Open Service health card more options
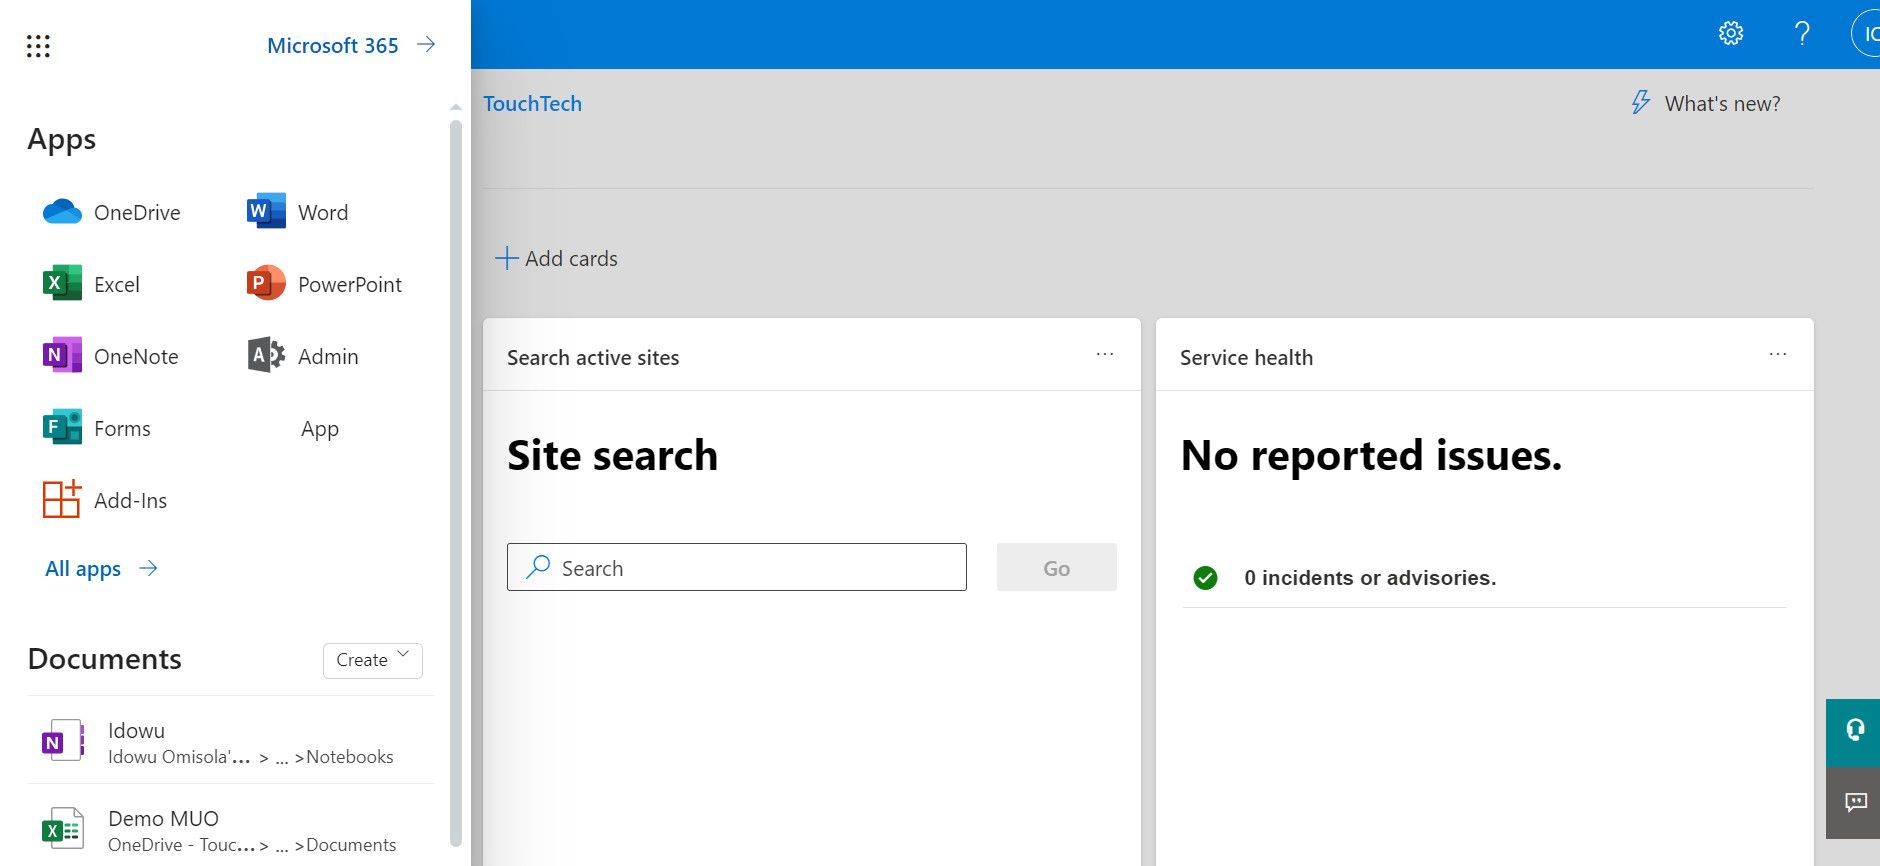1880x866 pixels. pos(1777,355)
